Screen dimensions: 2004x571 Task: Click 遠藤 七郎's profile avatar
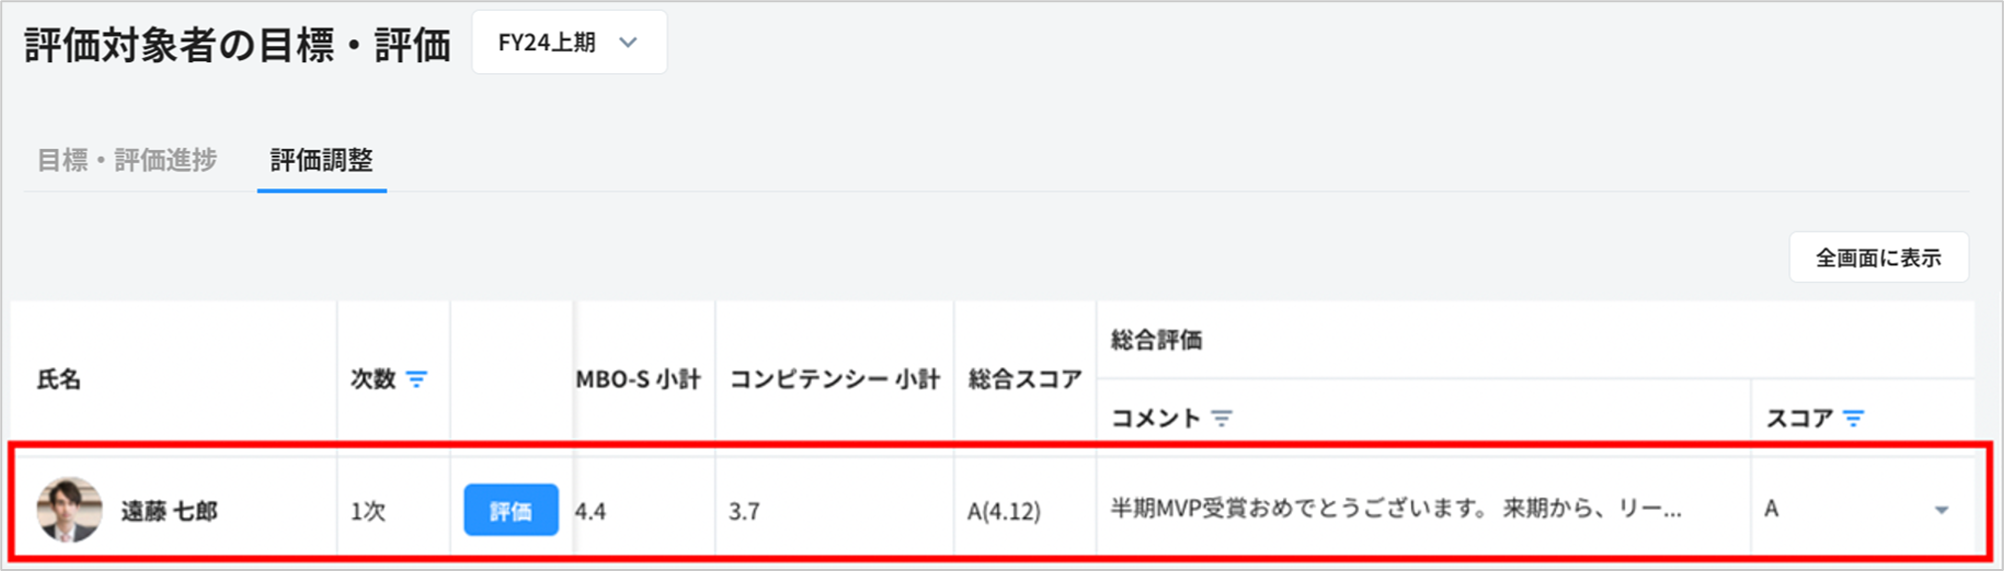tap(69, 510)
